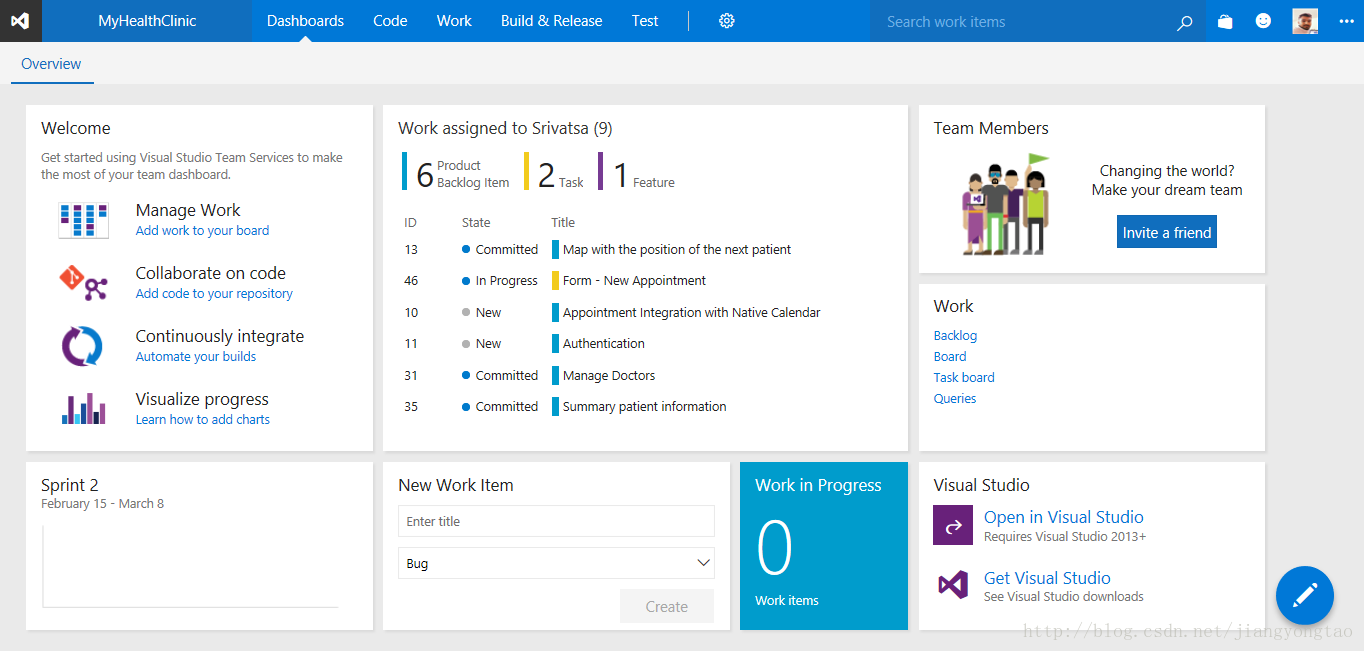Screen dimensions: 1364x651
Task: Click the Collaborate on code git icon
Action: tap(83, 283)
